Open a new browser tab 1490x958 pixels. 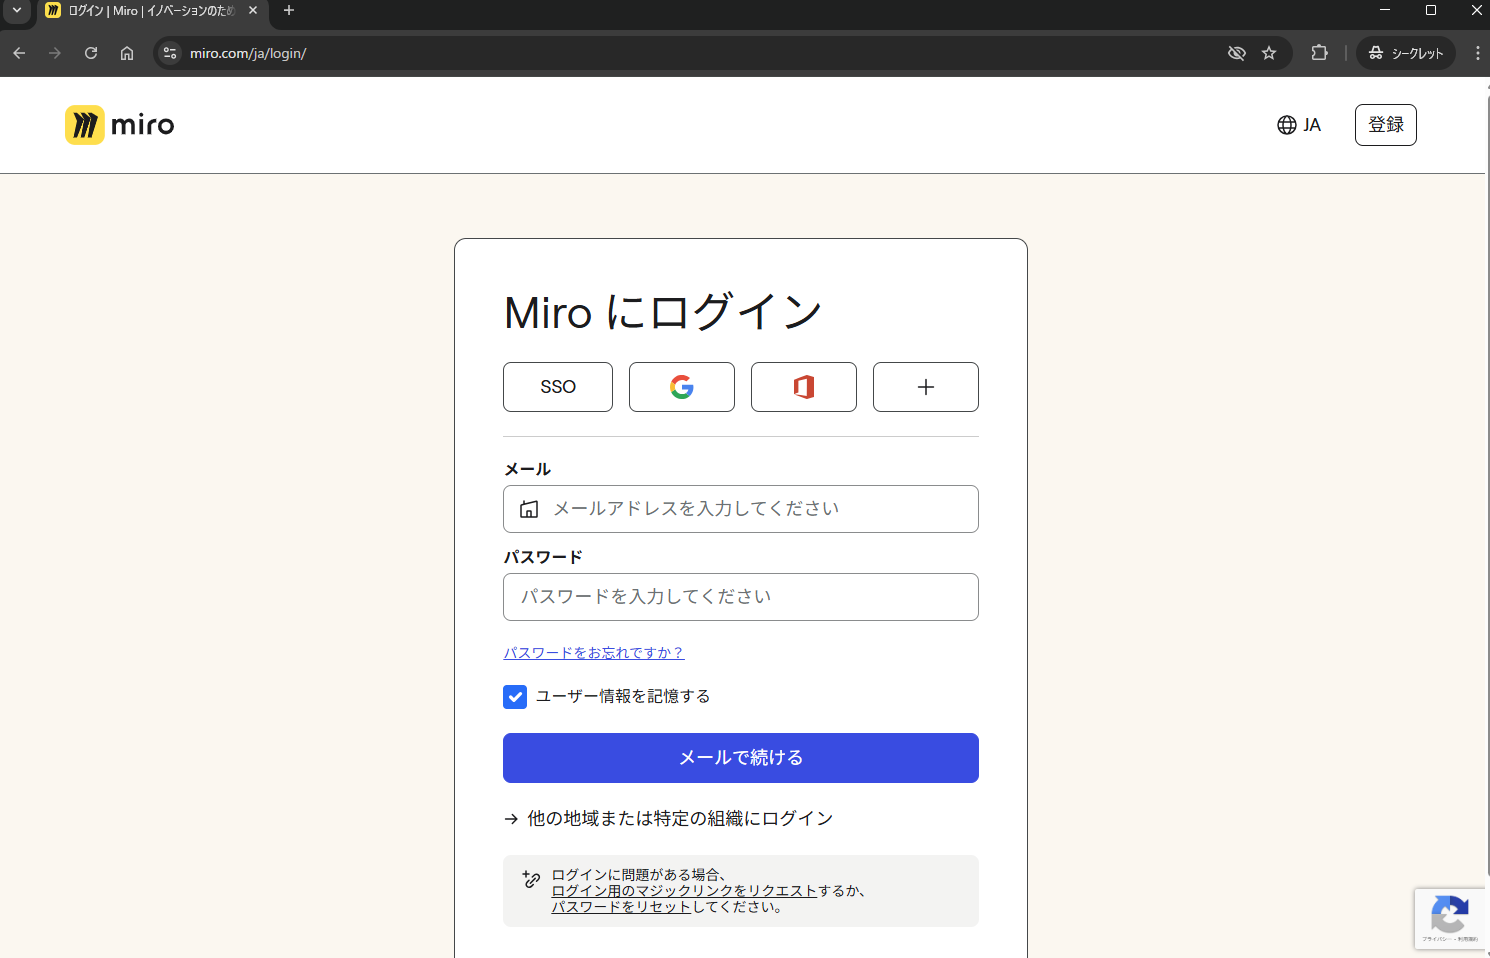pyautogui.click(x=289, y=11)
